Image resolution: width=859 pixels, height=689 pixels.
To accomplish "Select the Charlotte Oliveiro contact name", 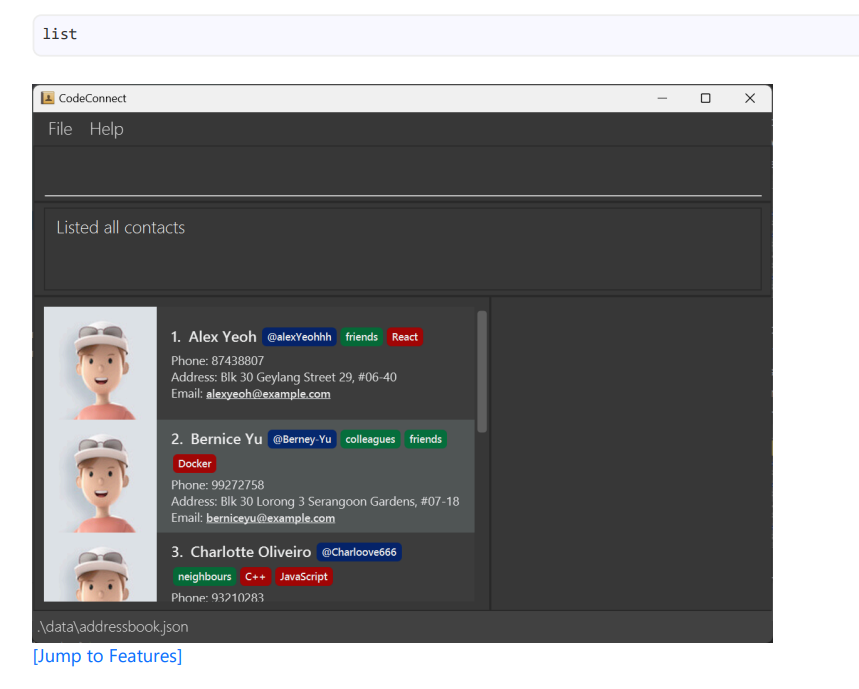I will click(250, 552).
